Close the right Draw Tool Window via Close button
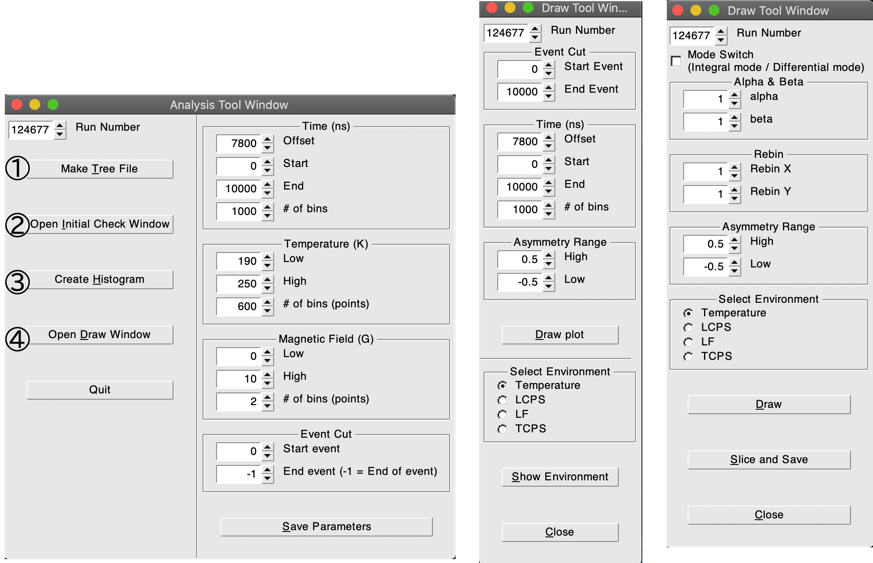The height and width of the screenshot is (563, 873). (x=769, y=515)
